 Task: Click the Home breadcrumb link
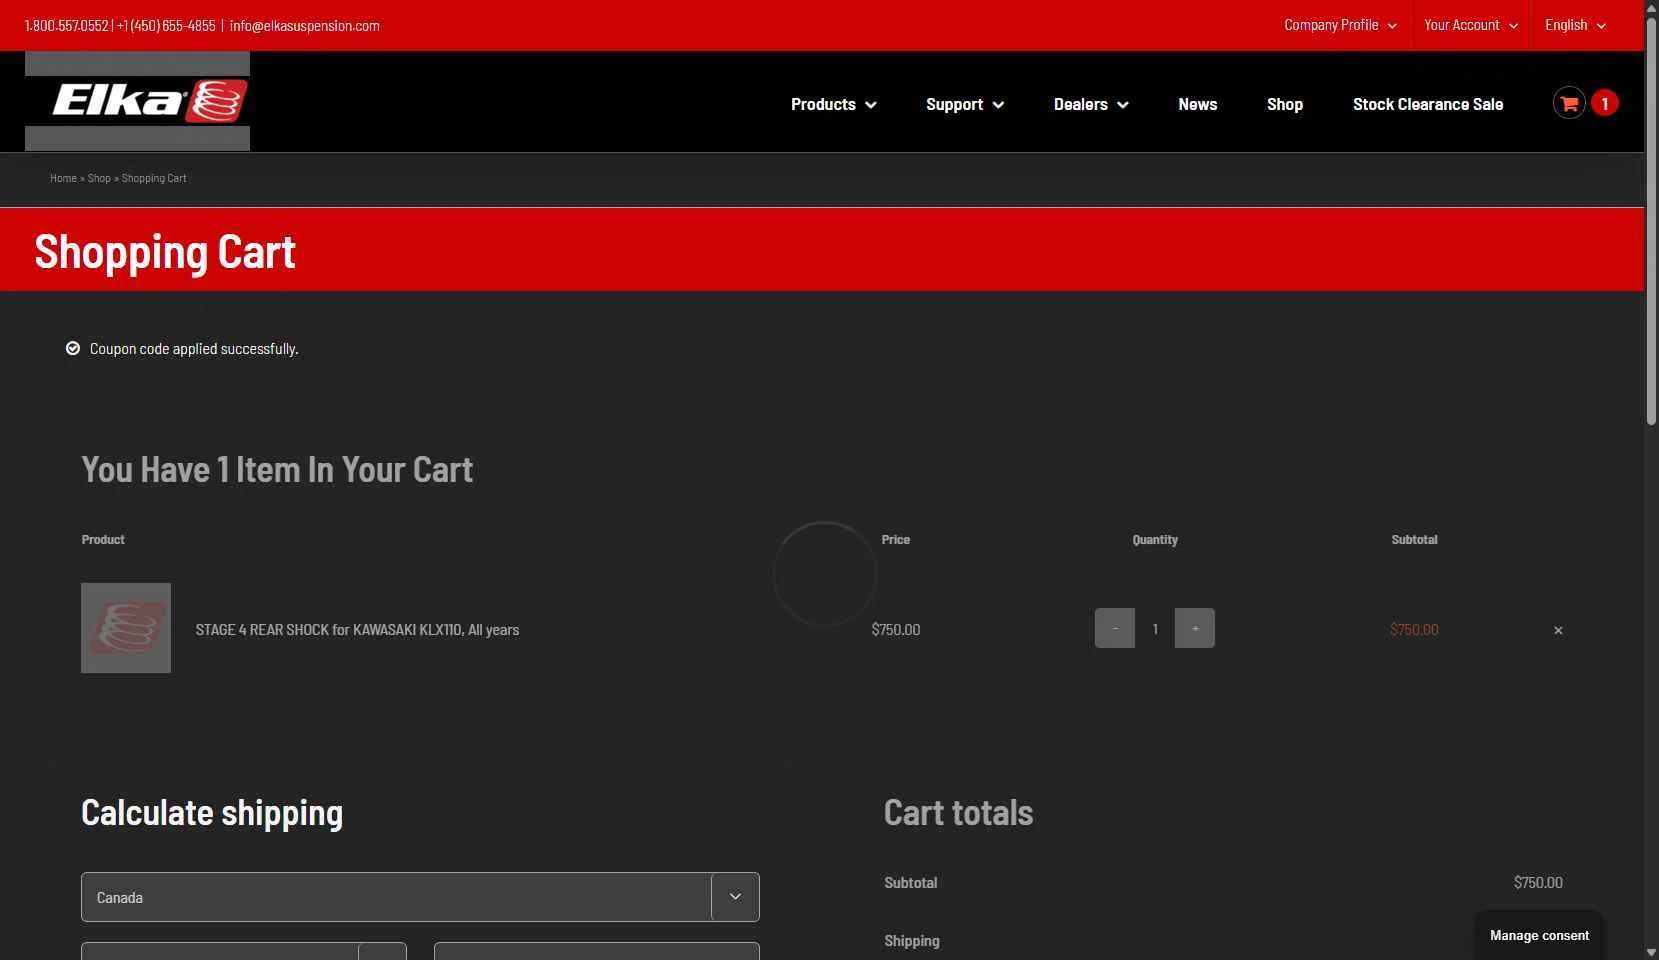tap(63, 178)
